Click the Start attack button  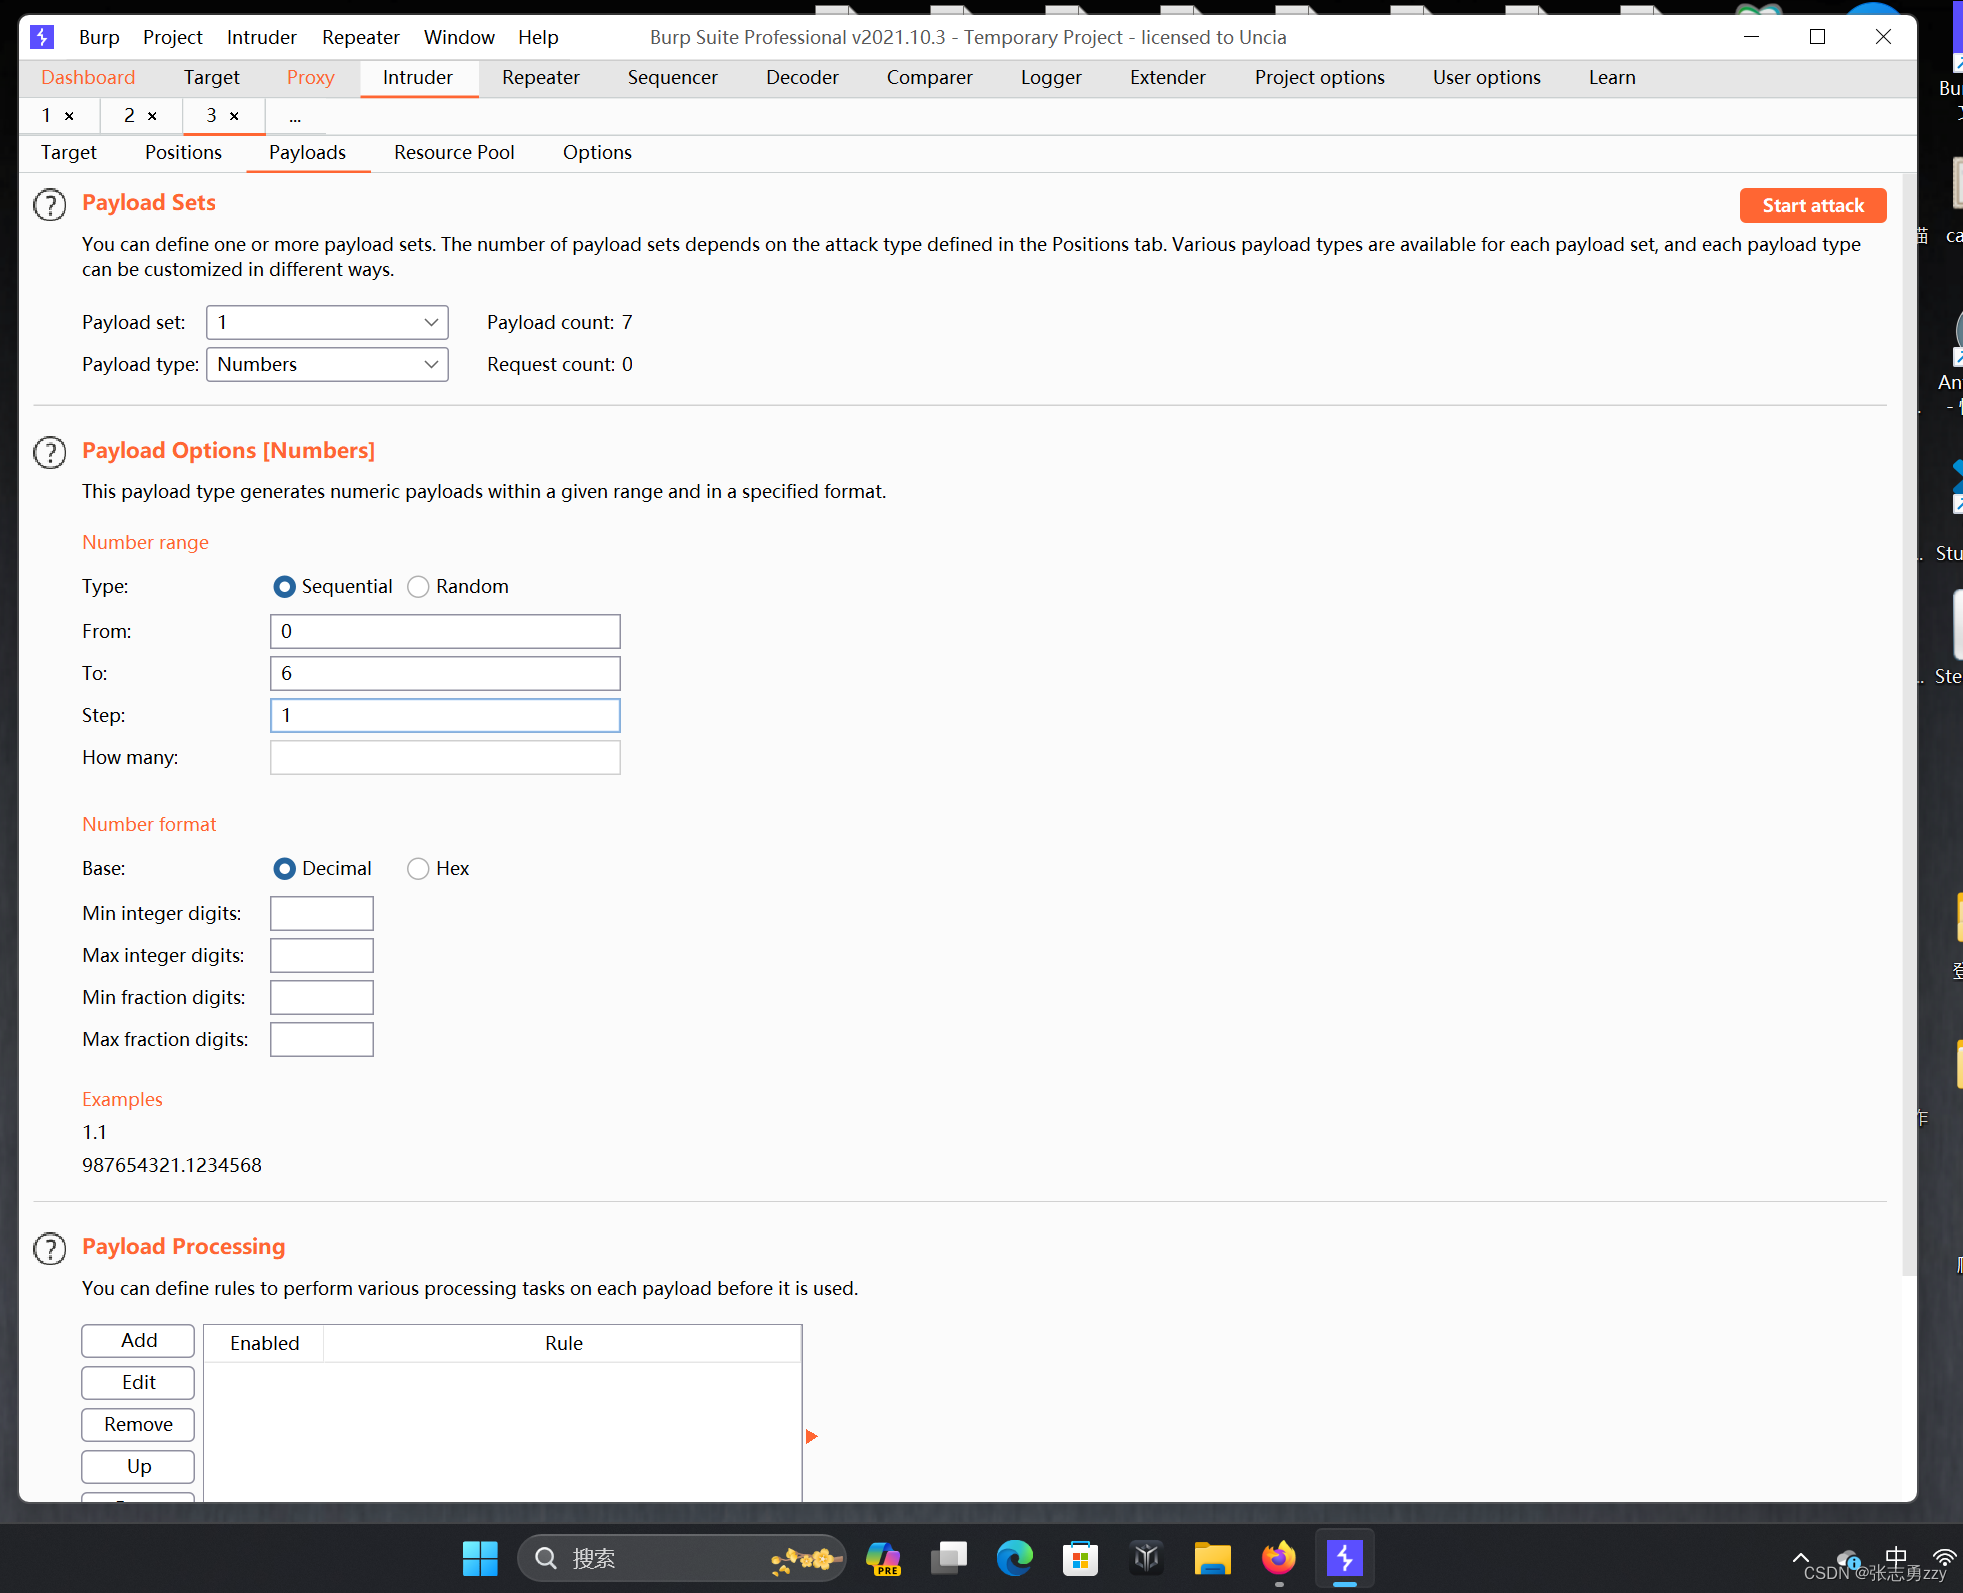(x=1812, y=206)
